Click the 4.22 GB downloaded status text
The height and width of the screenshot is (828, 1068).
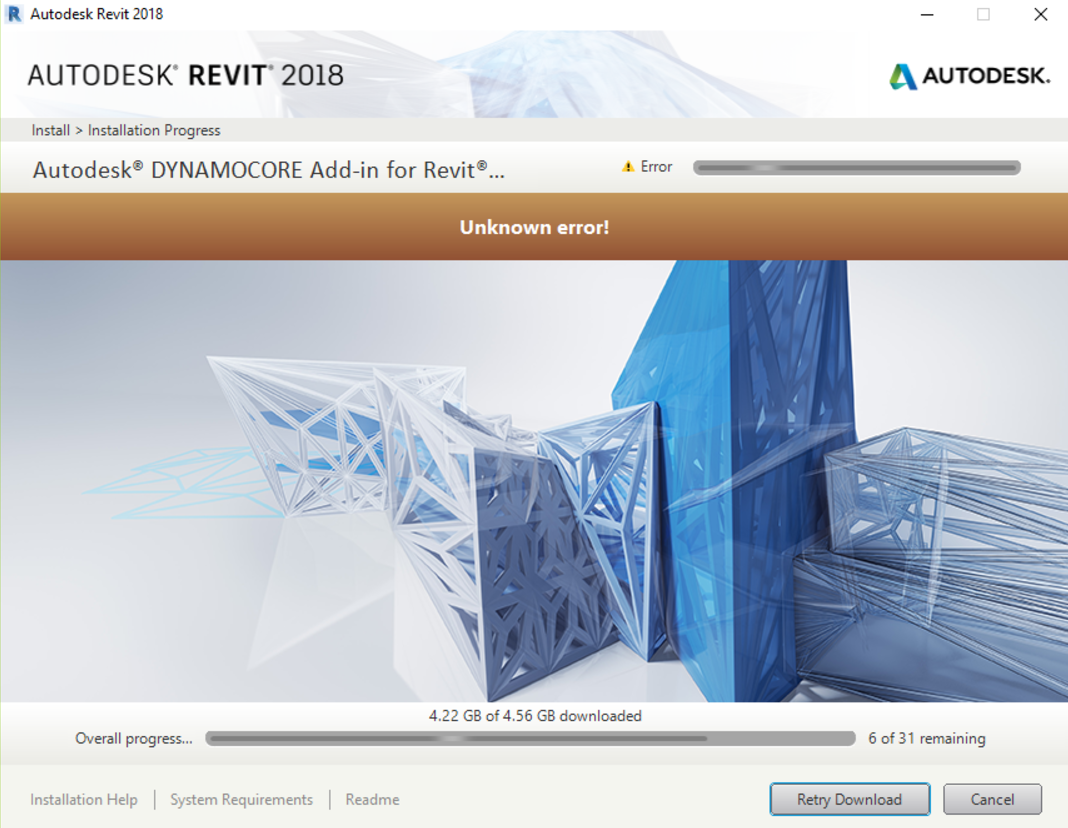(x=533, y=715)
